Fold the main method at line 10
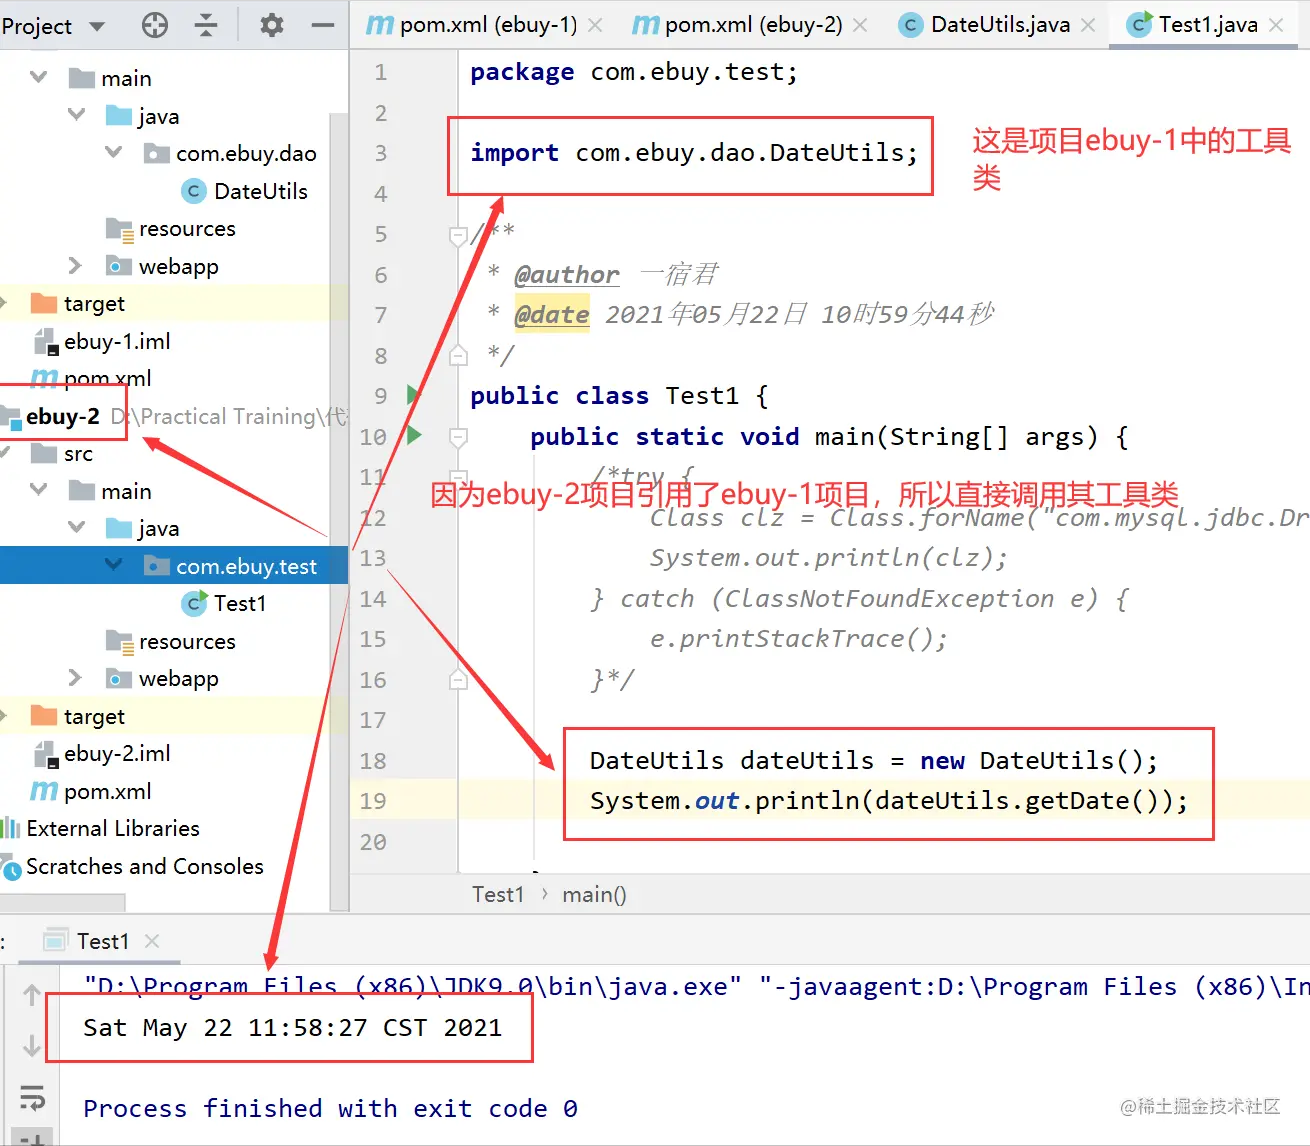 pyautogui.click(x=458, y=437)
